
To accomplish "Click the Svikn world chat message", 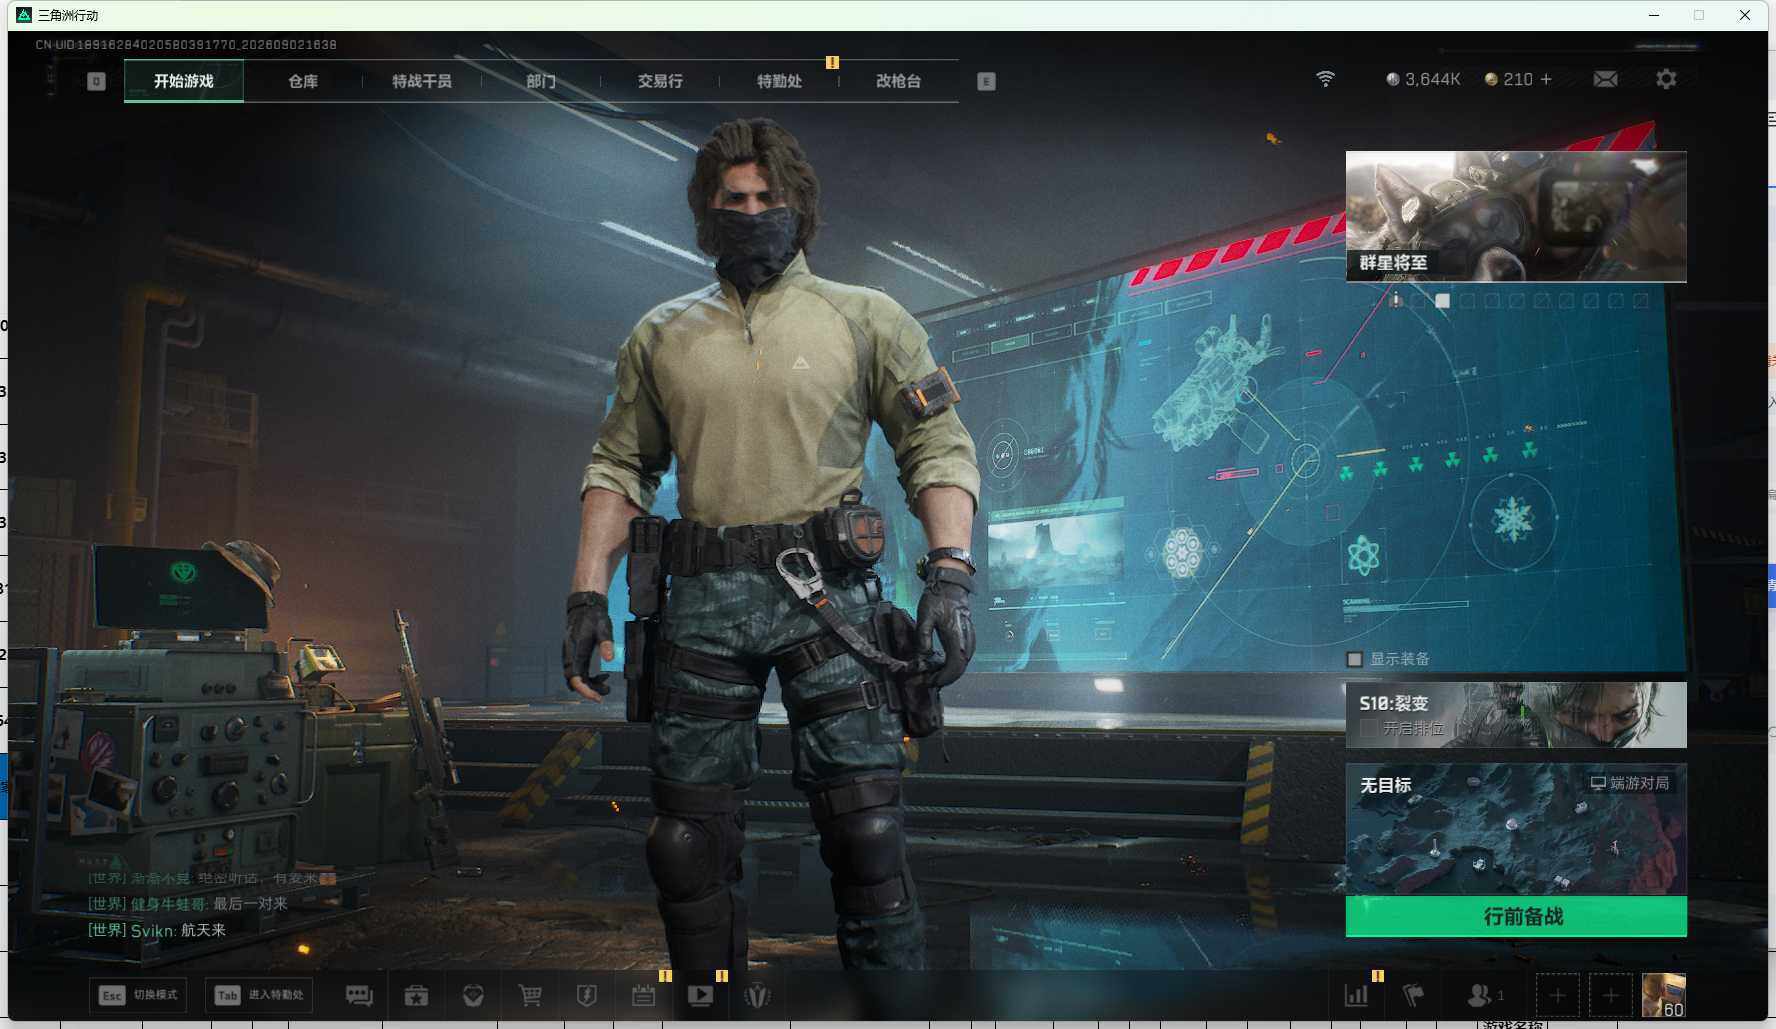I will pos(157,930).
